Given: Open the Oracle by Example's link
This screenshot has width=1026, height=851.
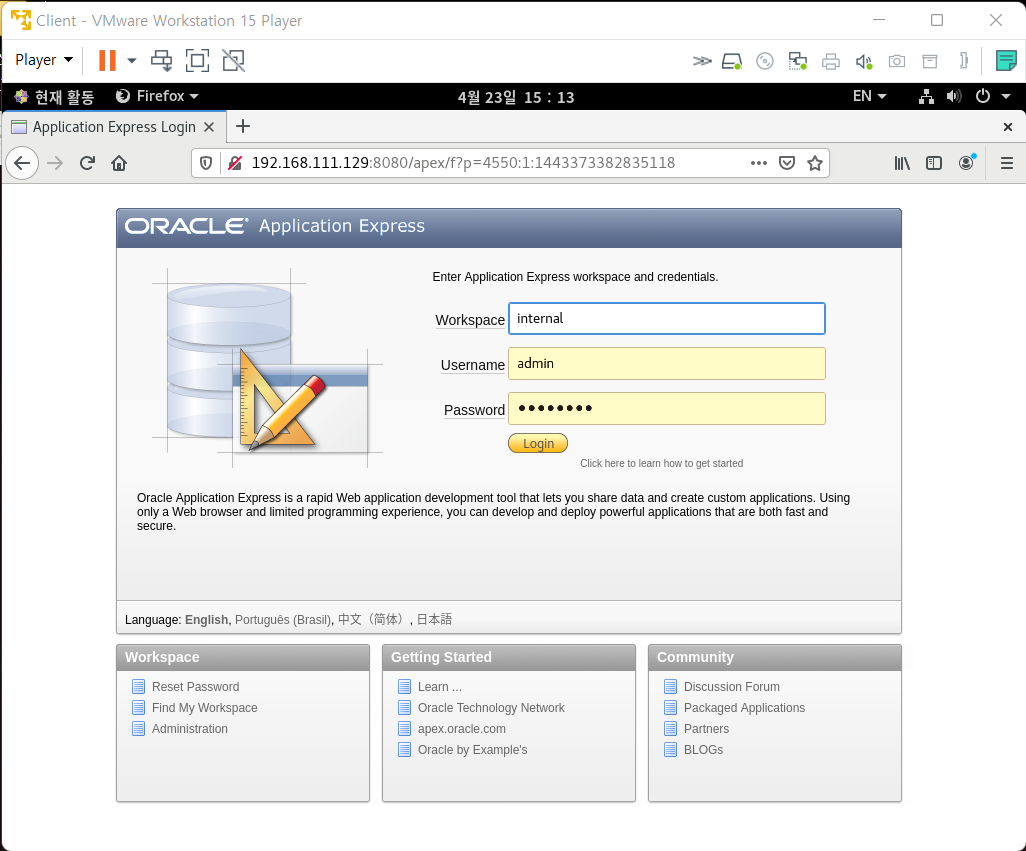Looking at the screenshot, I should (472, 750).
